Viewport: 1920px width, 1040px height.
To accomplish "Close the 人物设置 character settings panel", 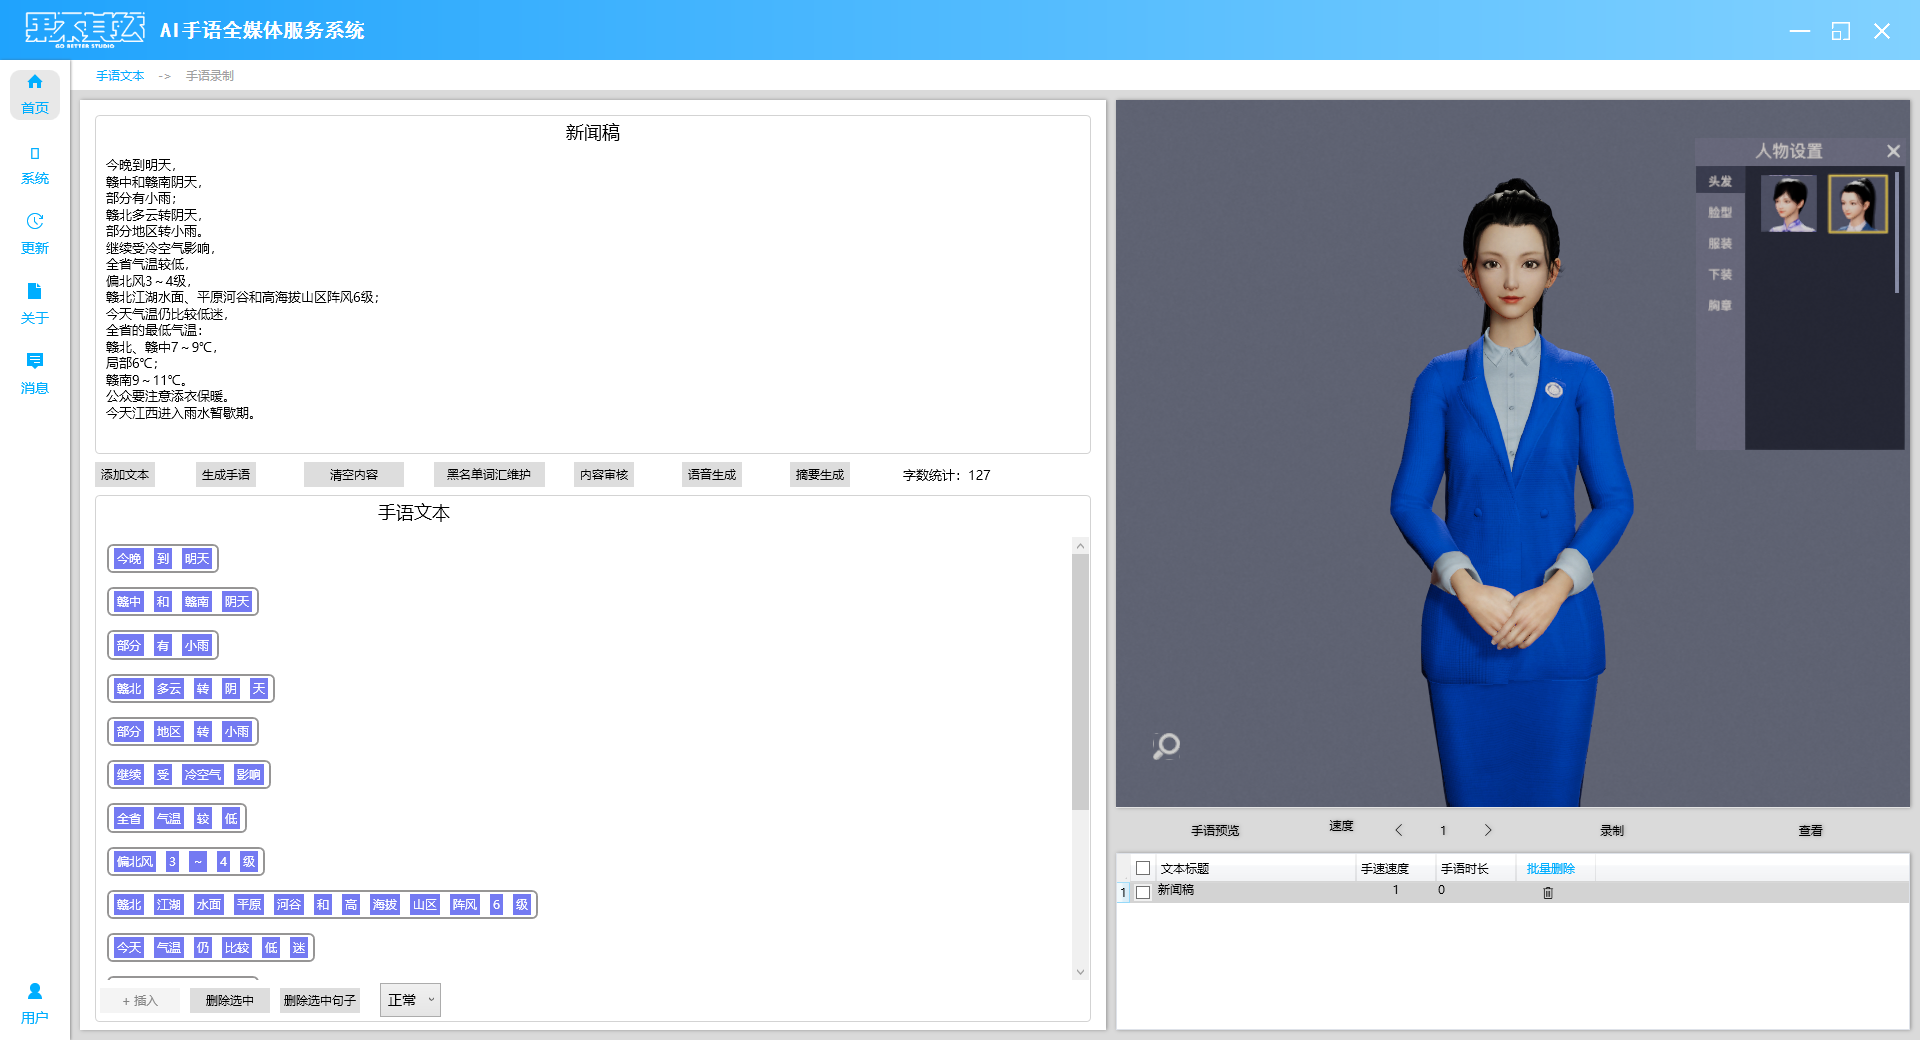I will [1892, 151].
